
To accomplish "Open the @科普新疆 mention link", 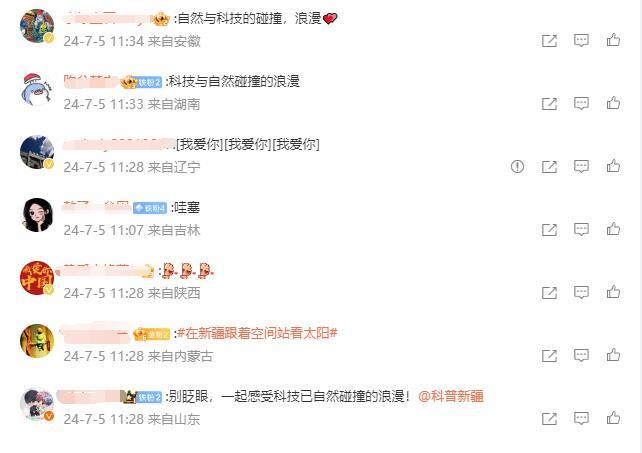I will click(451, 396).
